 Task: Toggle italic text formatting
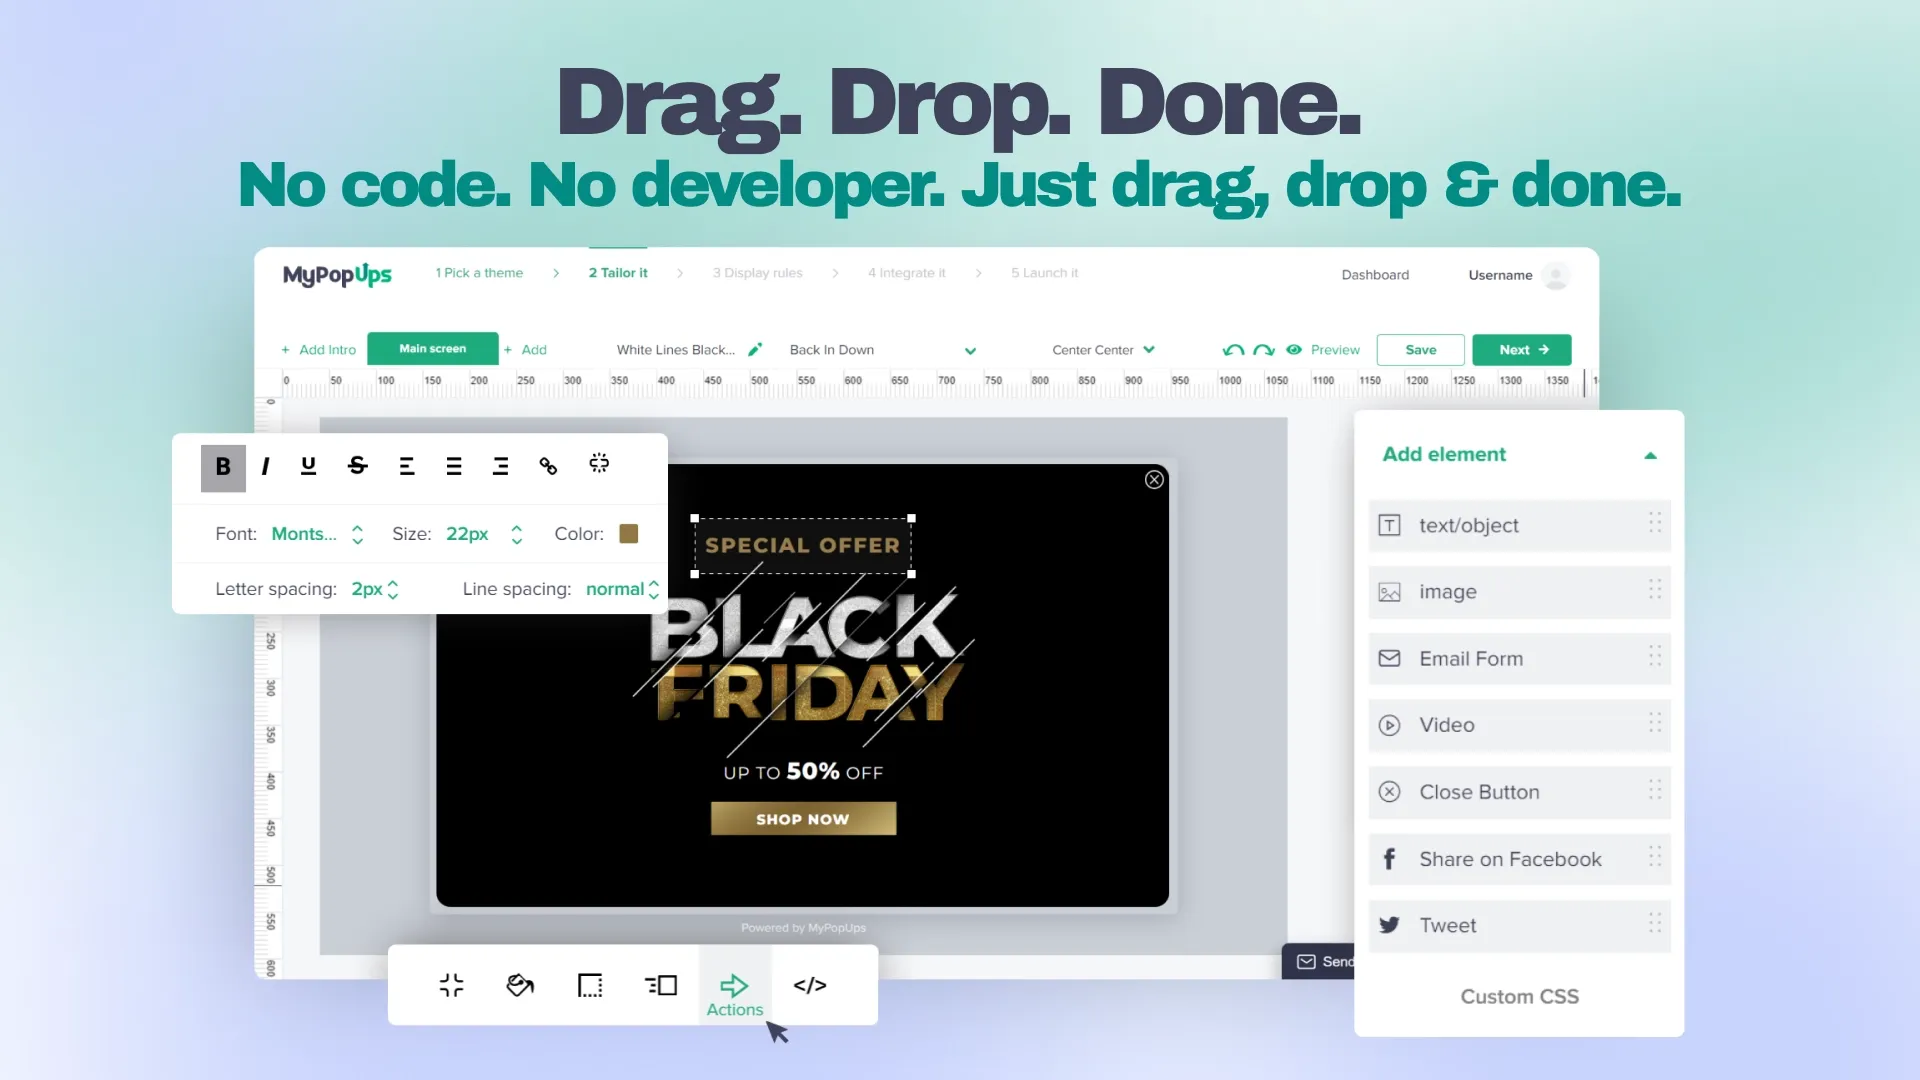pos(265,467)
